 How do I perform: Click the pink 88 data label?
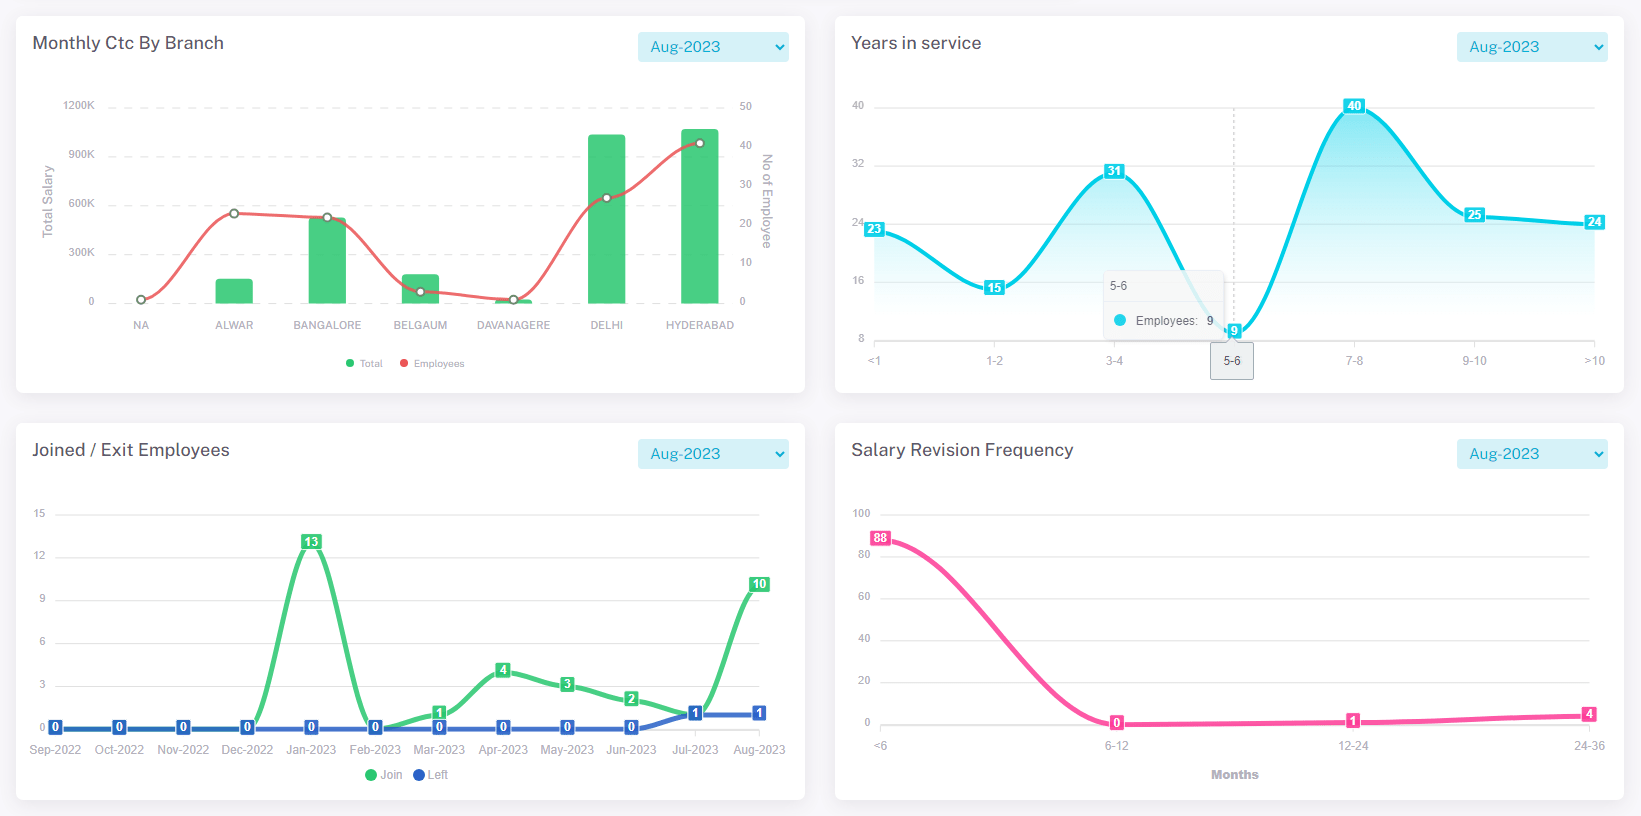click(x=880, y=538)
